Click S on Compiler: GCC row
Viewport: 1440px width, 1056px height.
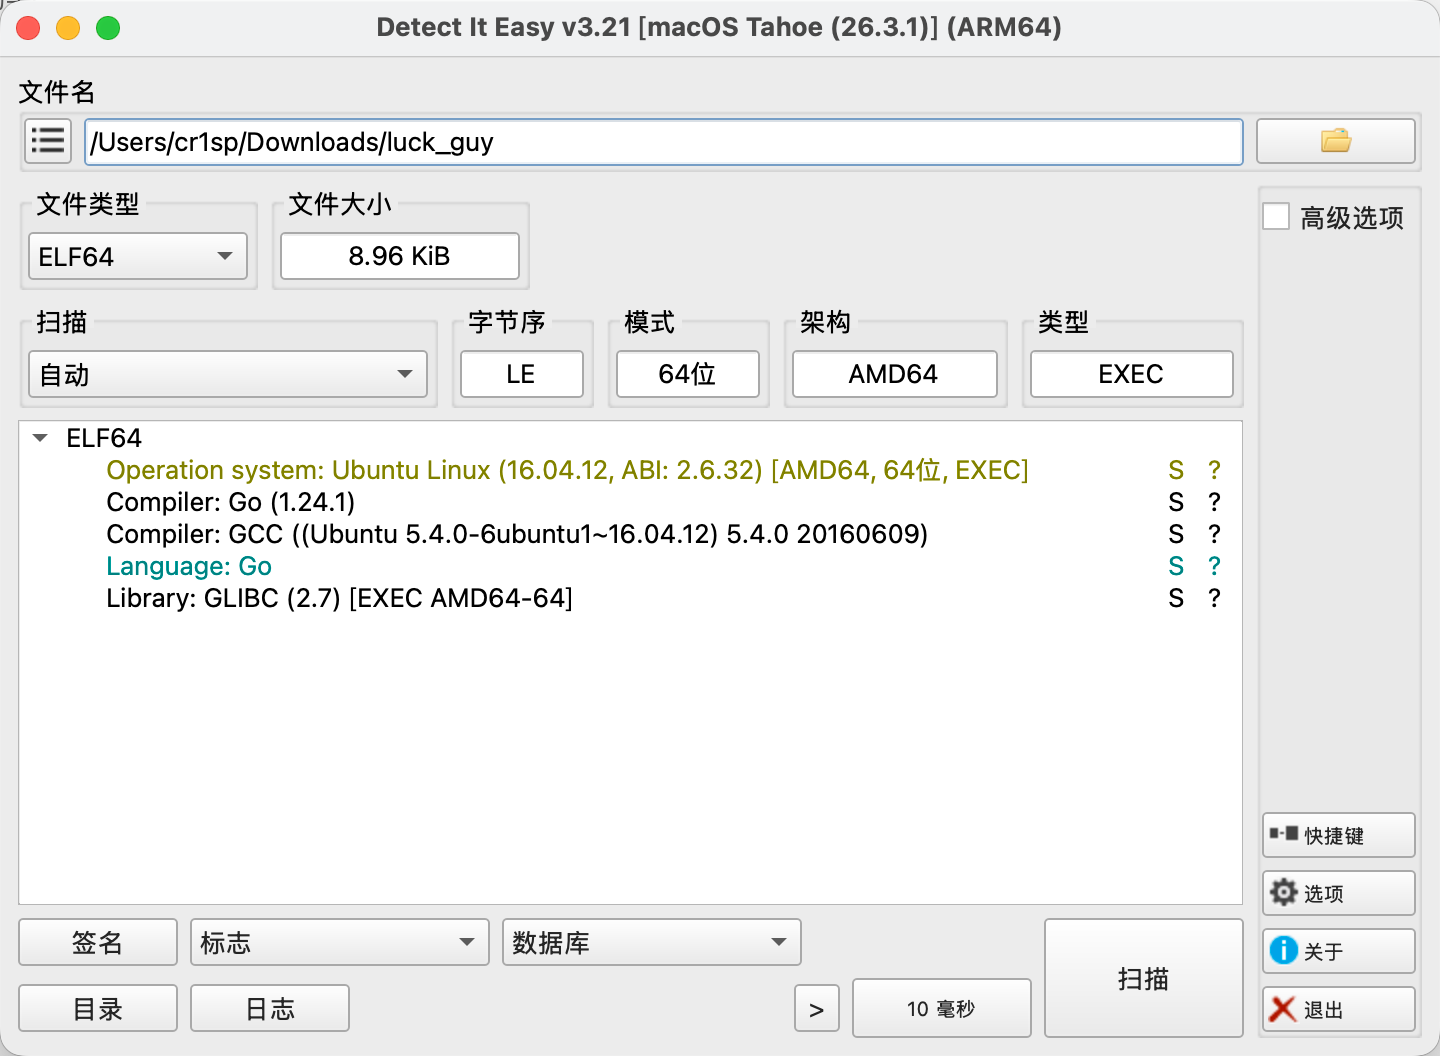pos(1176,534)
